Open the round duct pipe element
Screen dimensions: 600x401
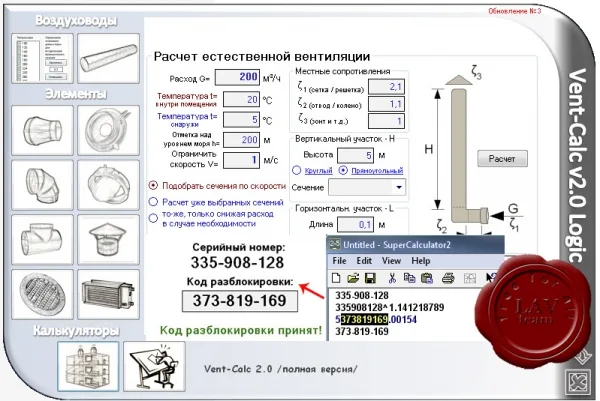click(109, 59)
